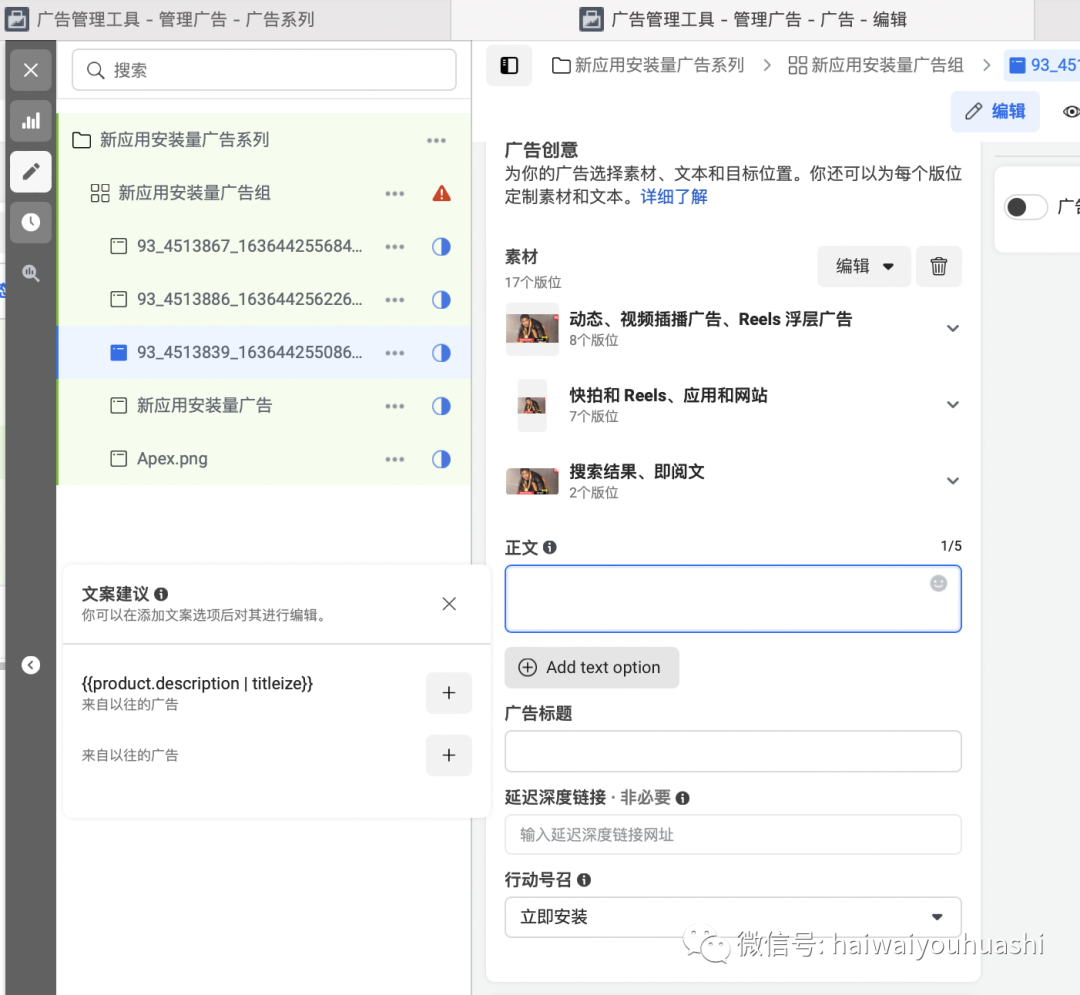
Task: Click the bar chart icon in left sidebar
Action: 31,121
